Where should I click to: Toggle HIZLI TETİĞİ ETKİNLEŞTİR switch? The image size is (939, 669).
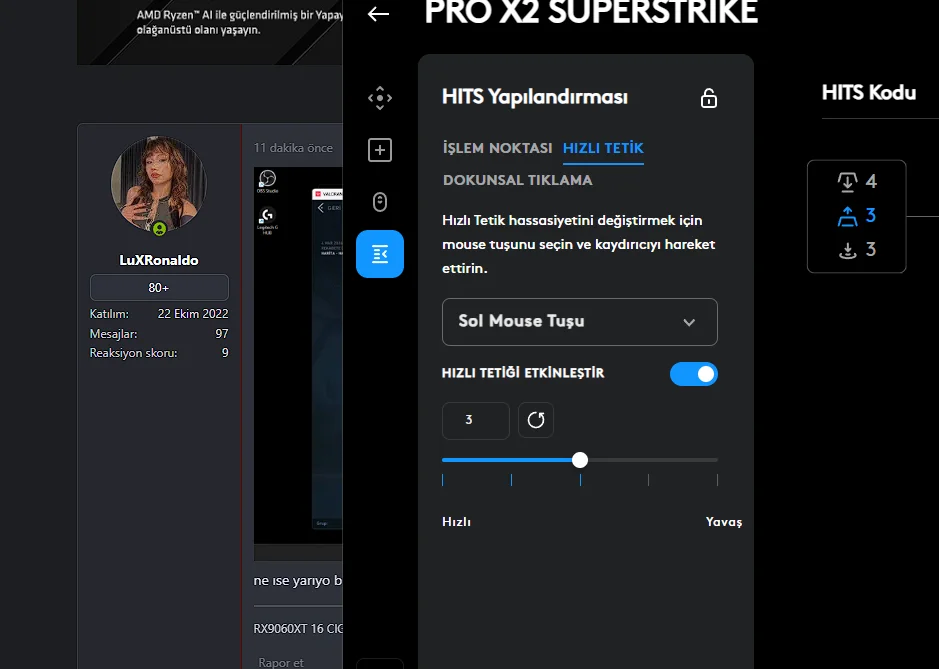(x=693, y=374)
